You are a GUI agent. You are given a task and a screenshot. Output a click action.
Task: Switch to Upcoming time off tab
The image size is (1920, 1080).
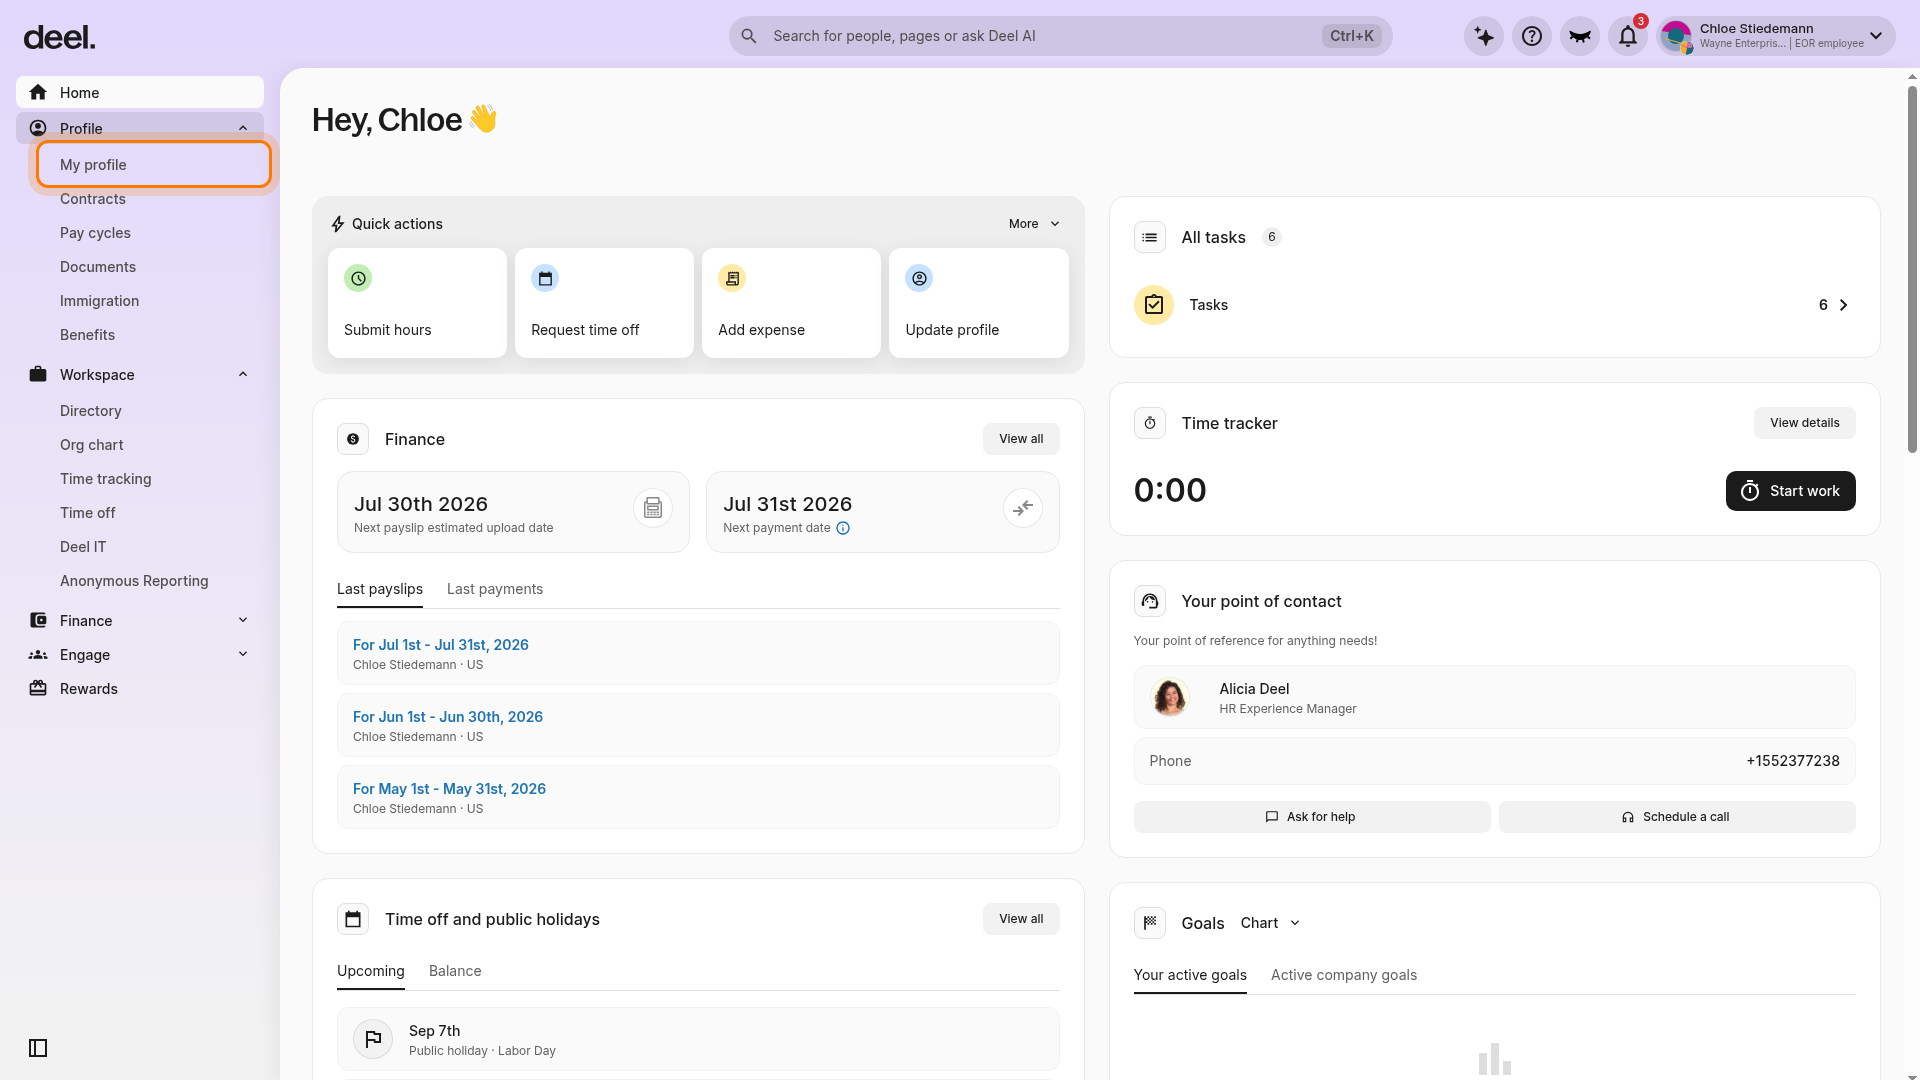[x=371, y=971]
